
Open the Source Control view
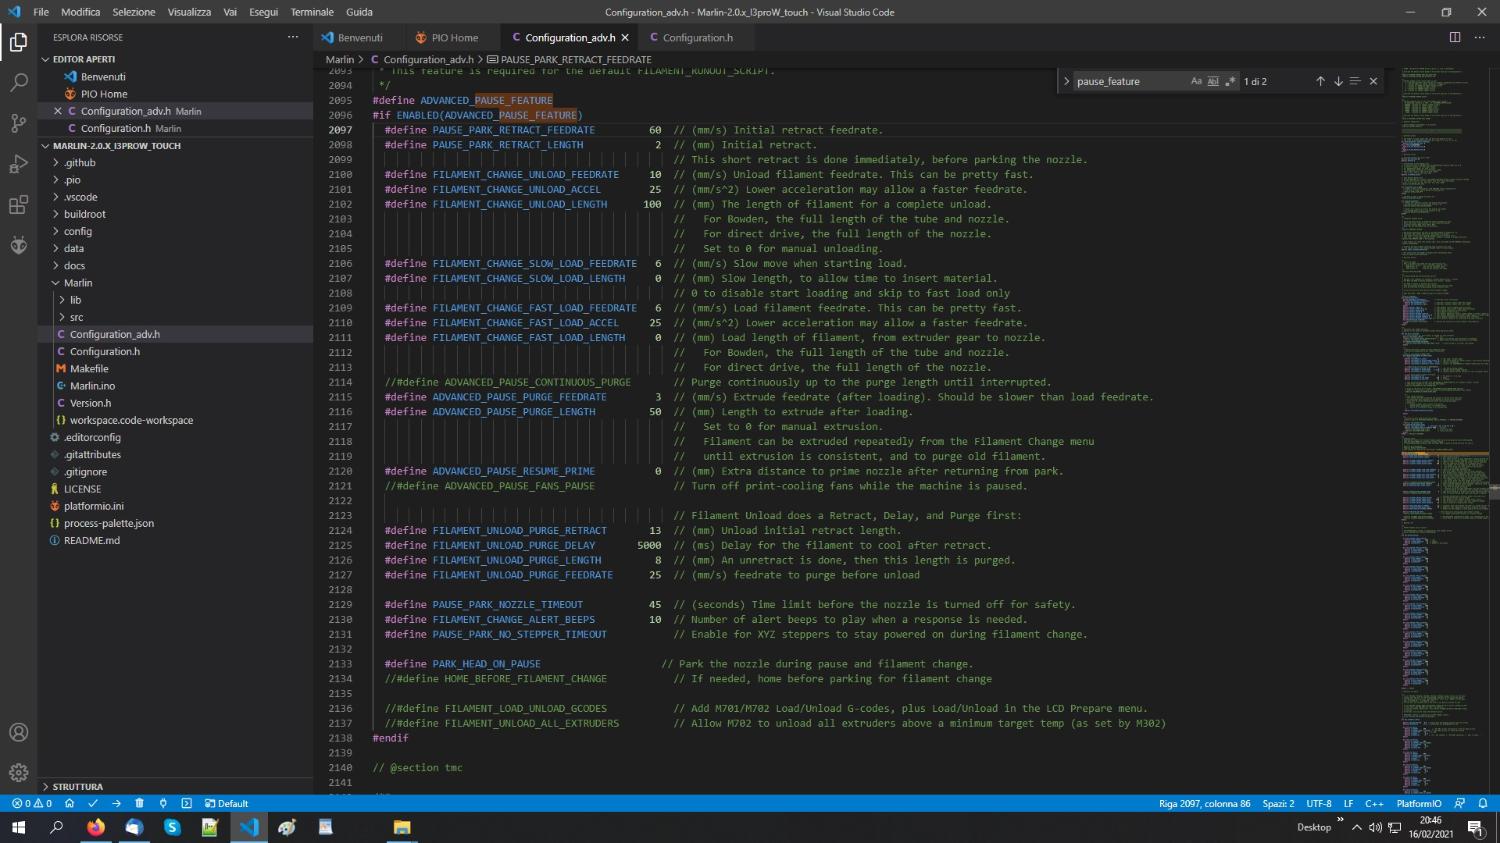coord(18,124)
